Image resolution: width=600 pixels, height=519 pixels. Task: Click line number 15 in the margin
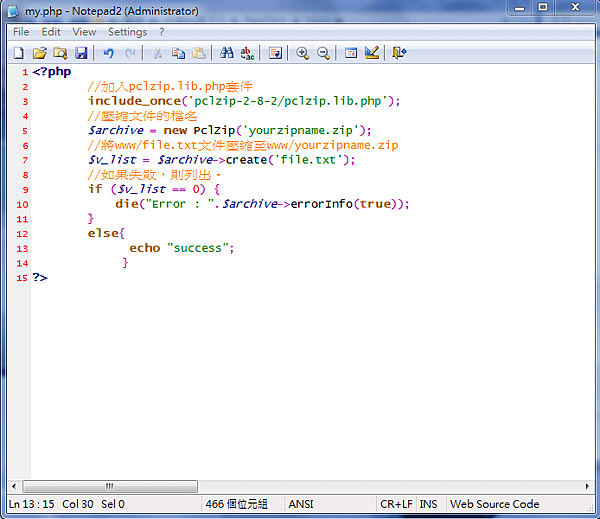pyautogui.click(x=22, y=278)
